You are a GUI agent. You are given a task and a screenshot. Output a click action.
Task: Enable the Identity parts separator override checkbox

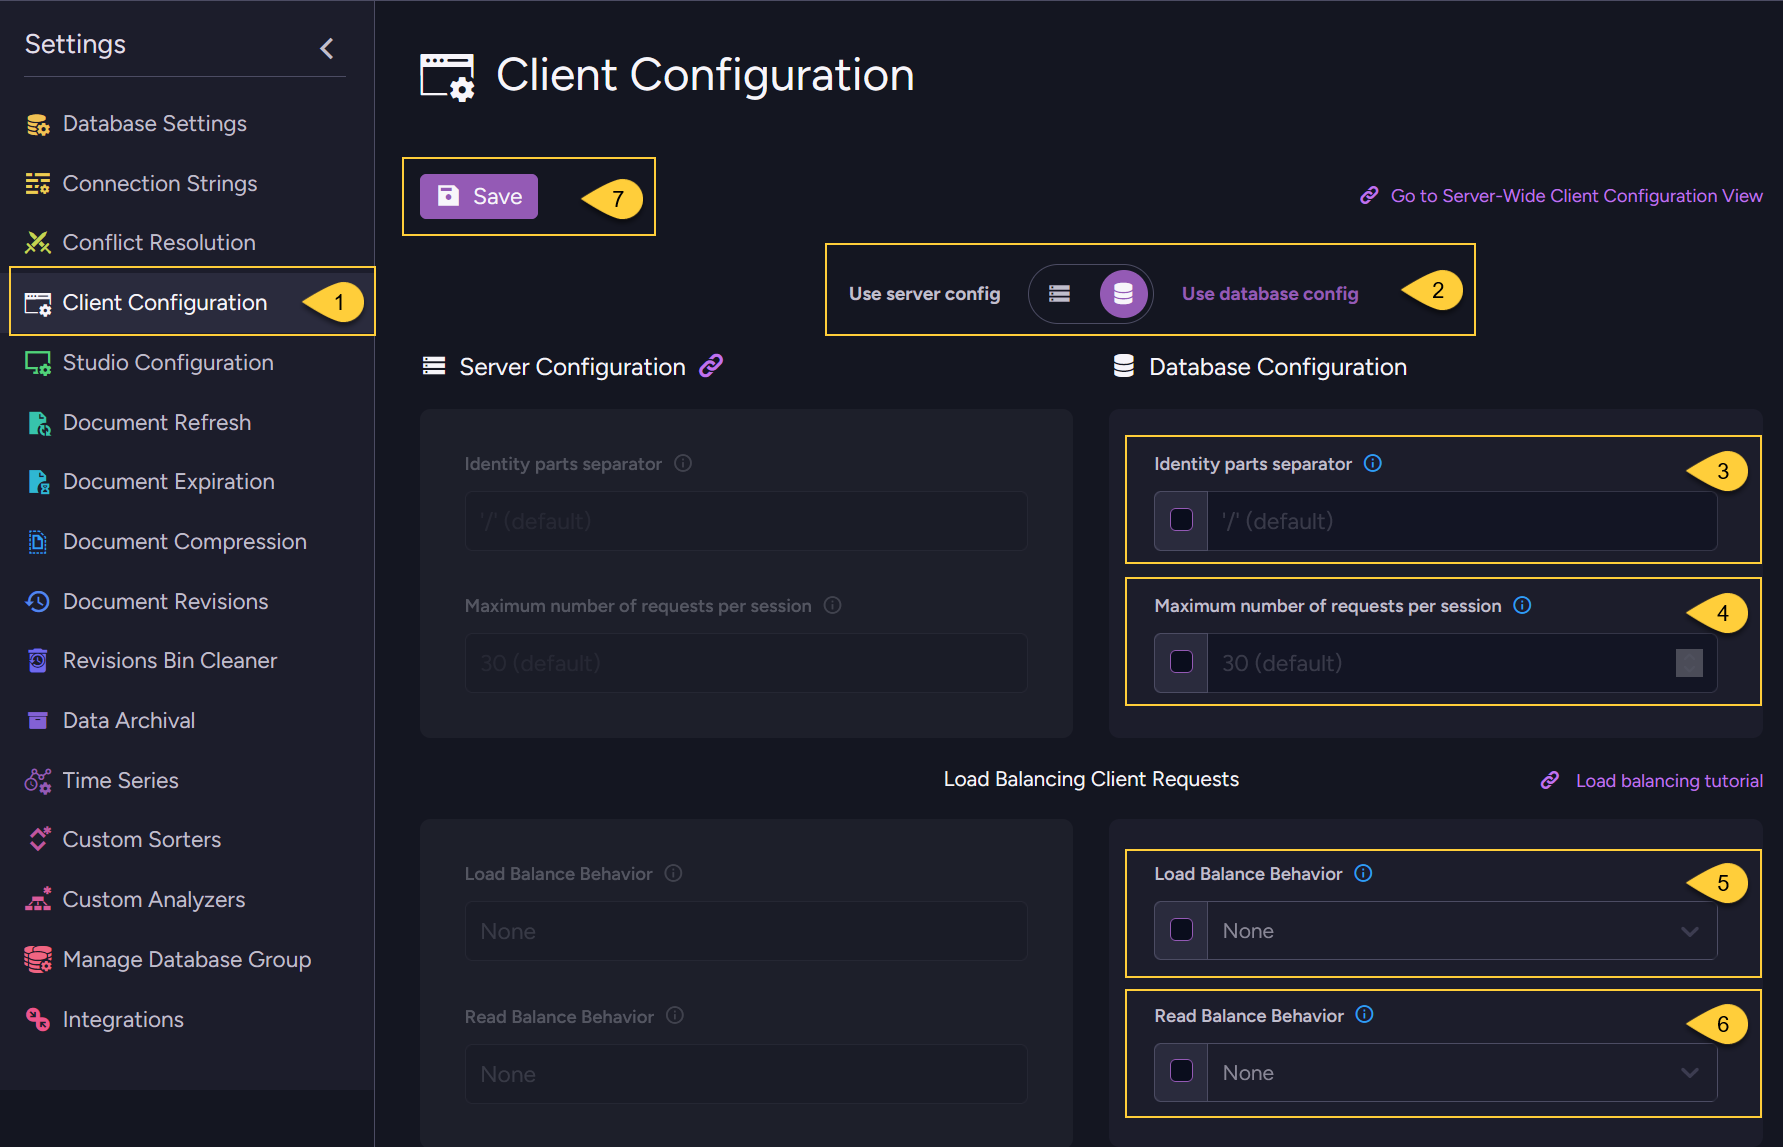click(x=1180, y=520)
